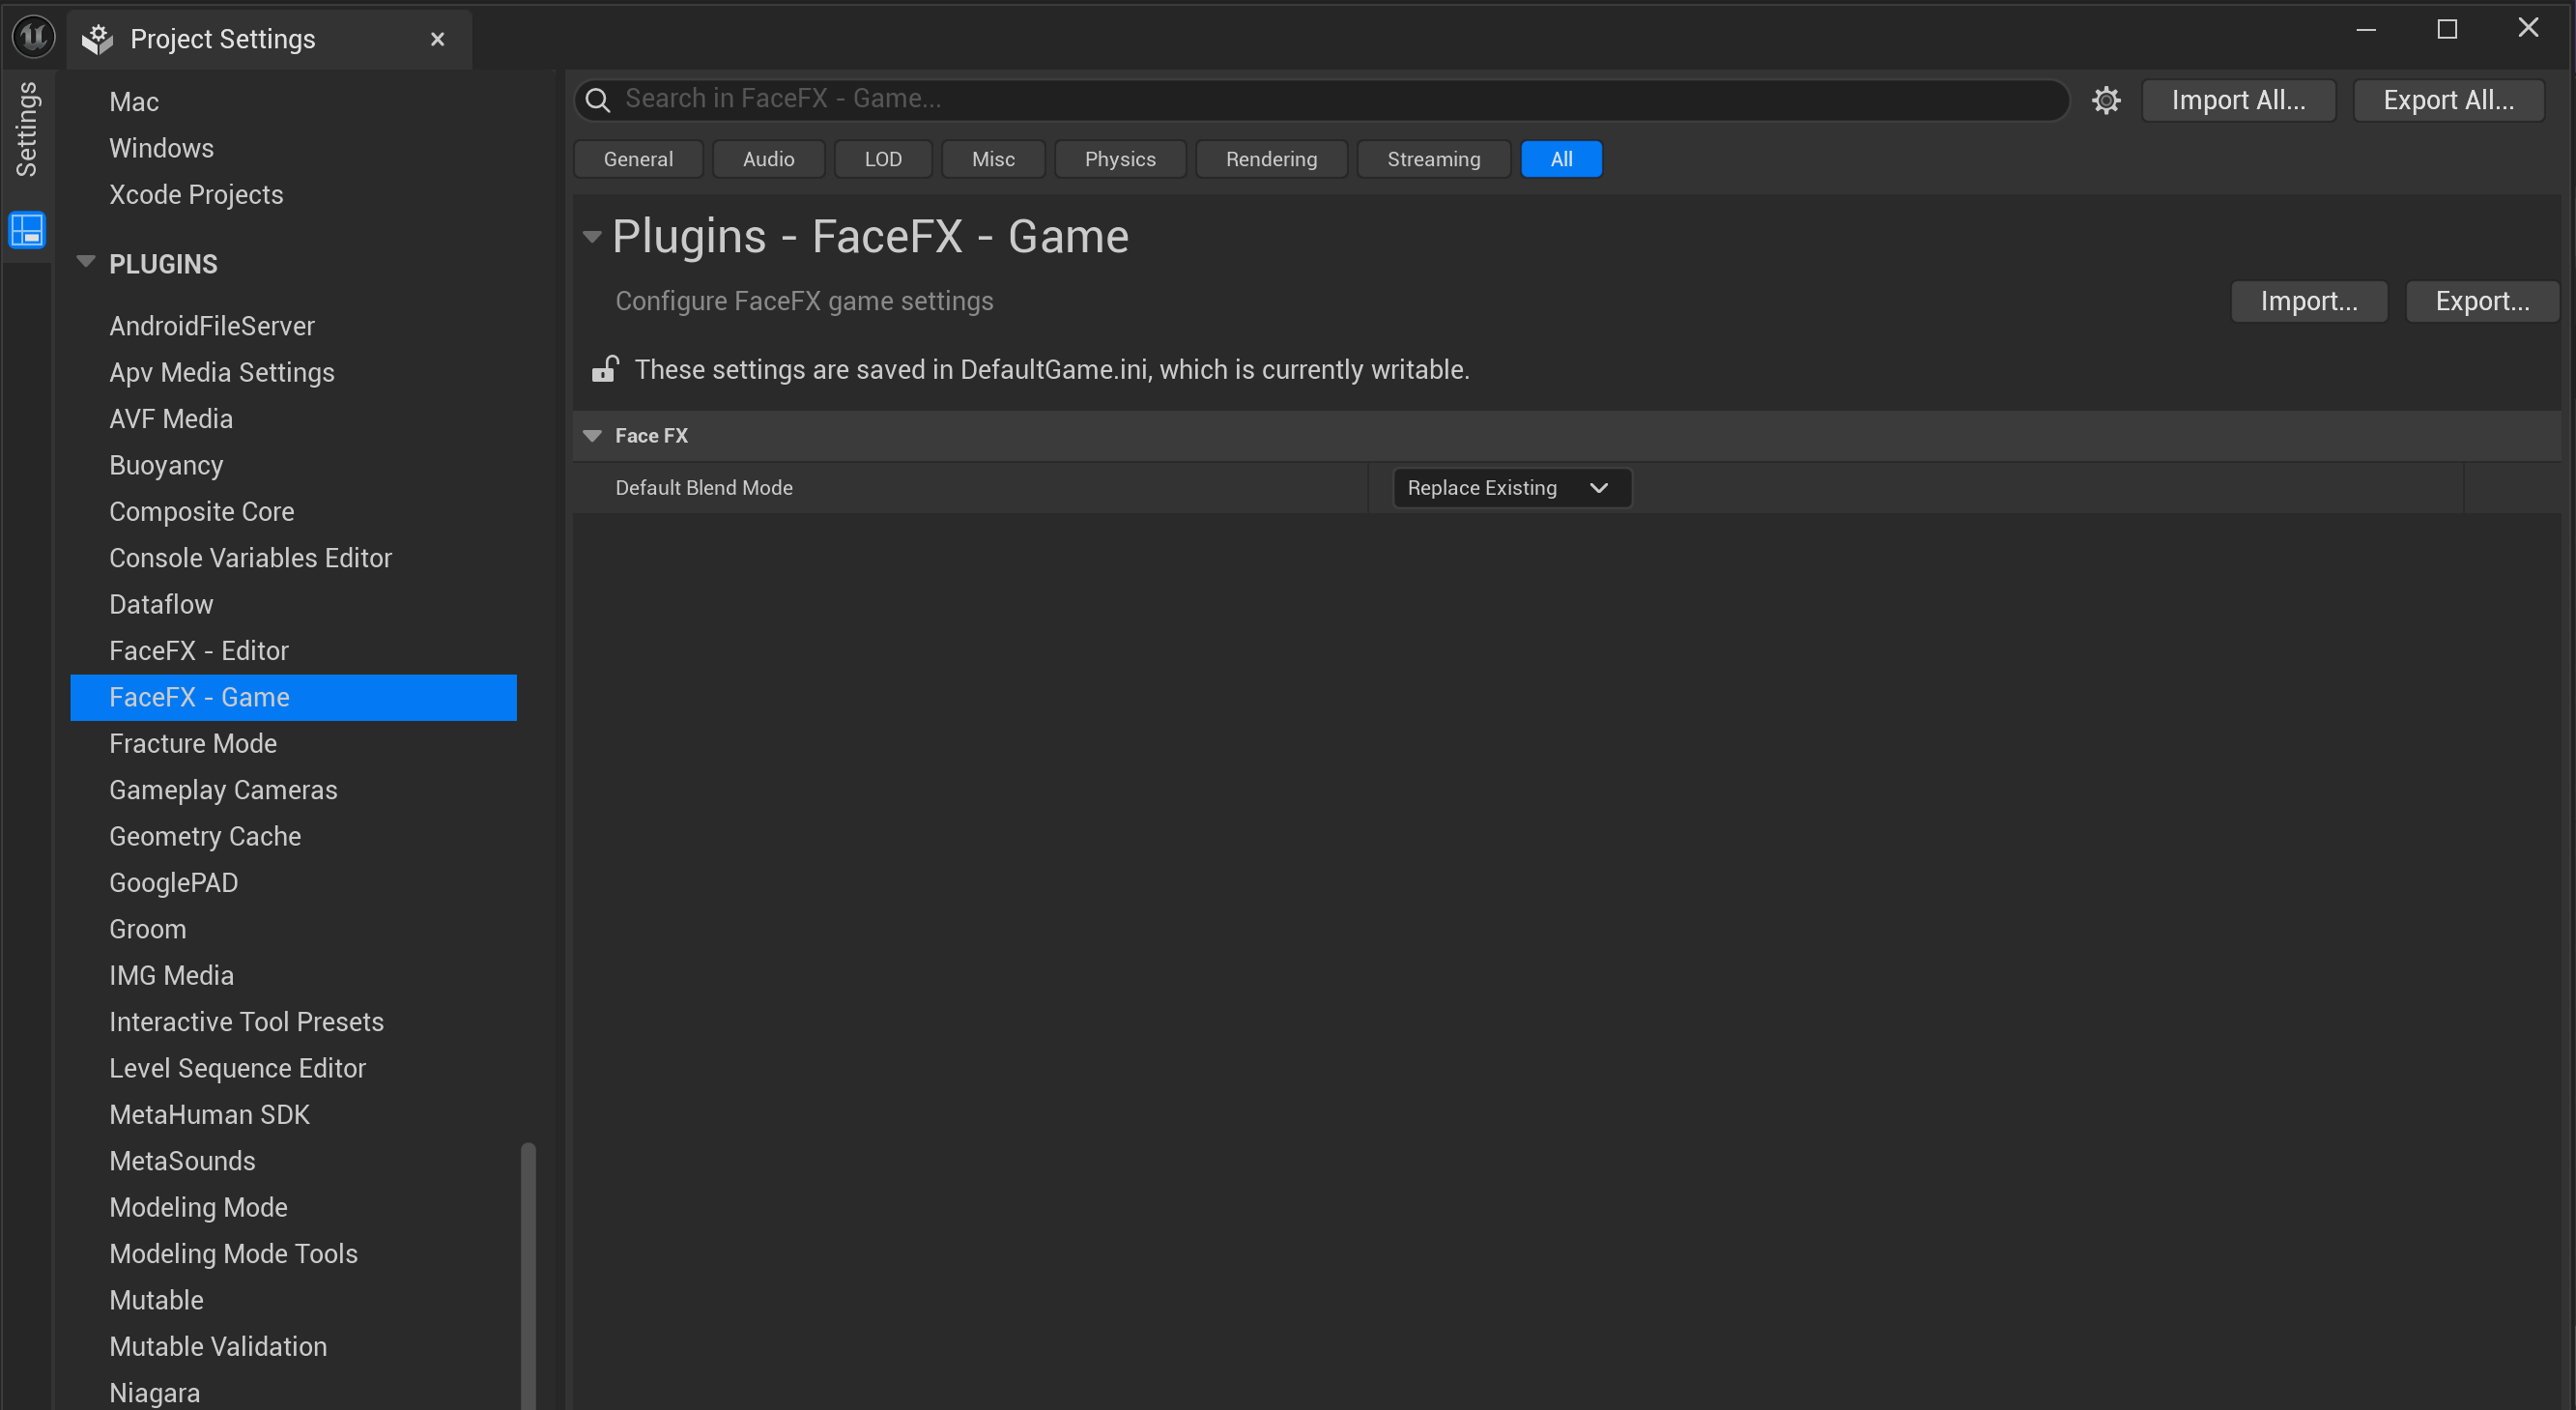Select the Physics filter tab

click(1120, 159)
